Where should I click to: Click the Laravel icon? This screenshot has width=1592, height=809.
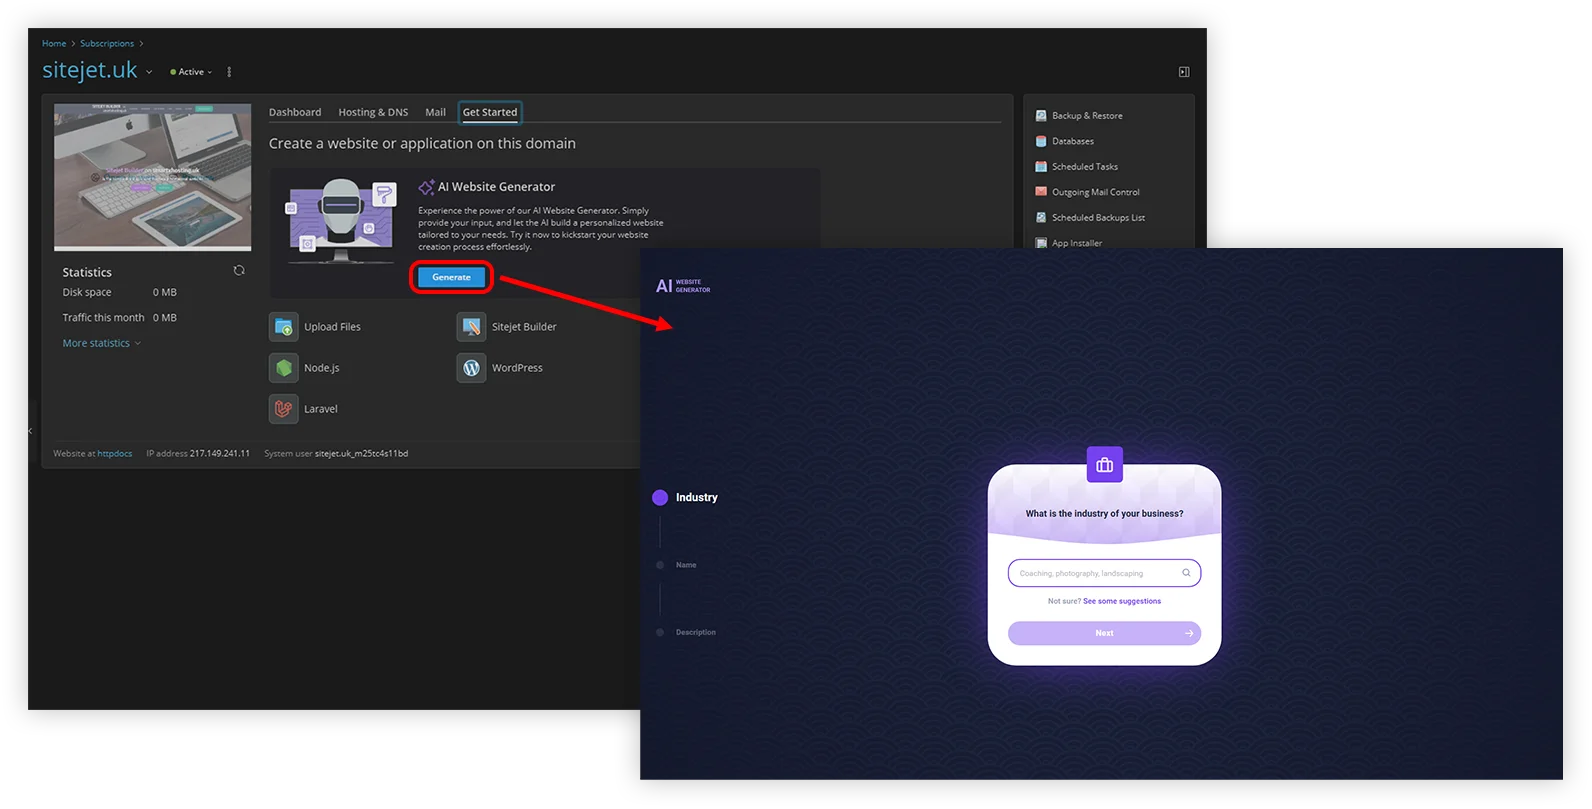(284, 409)
